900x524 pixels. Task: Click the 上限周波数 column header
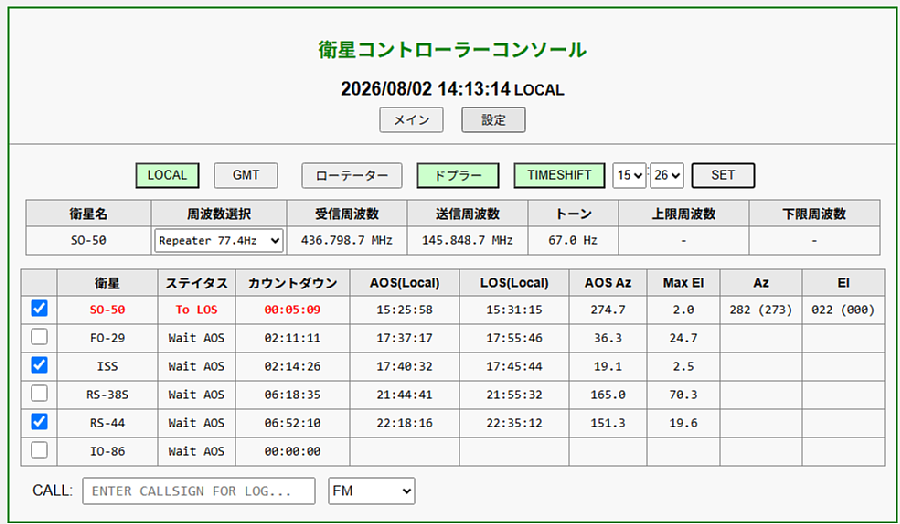click(x=683, y=214)
